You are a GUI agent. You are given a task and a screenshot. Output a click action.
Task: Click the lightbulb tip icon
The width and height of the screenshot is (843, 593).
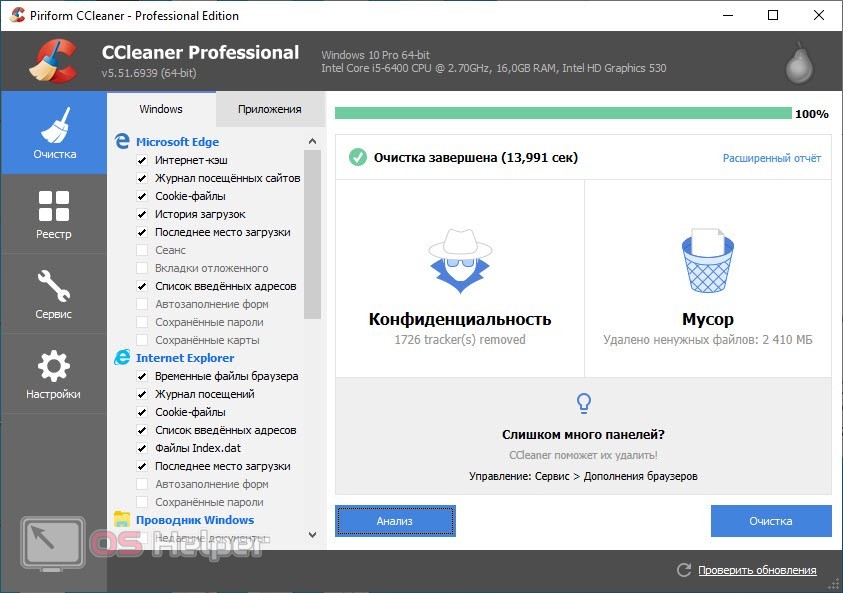click(x=584, y=403)
